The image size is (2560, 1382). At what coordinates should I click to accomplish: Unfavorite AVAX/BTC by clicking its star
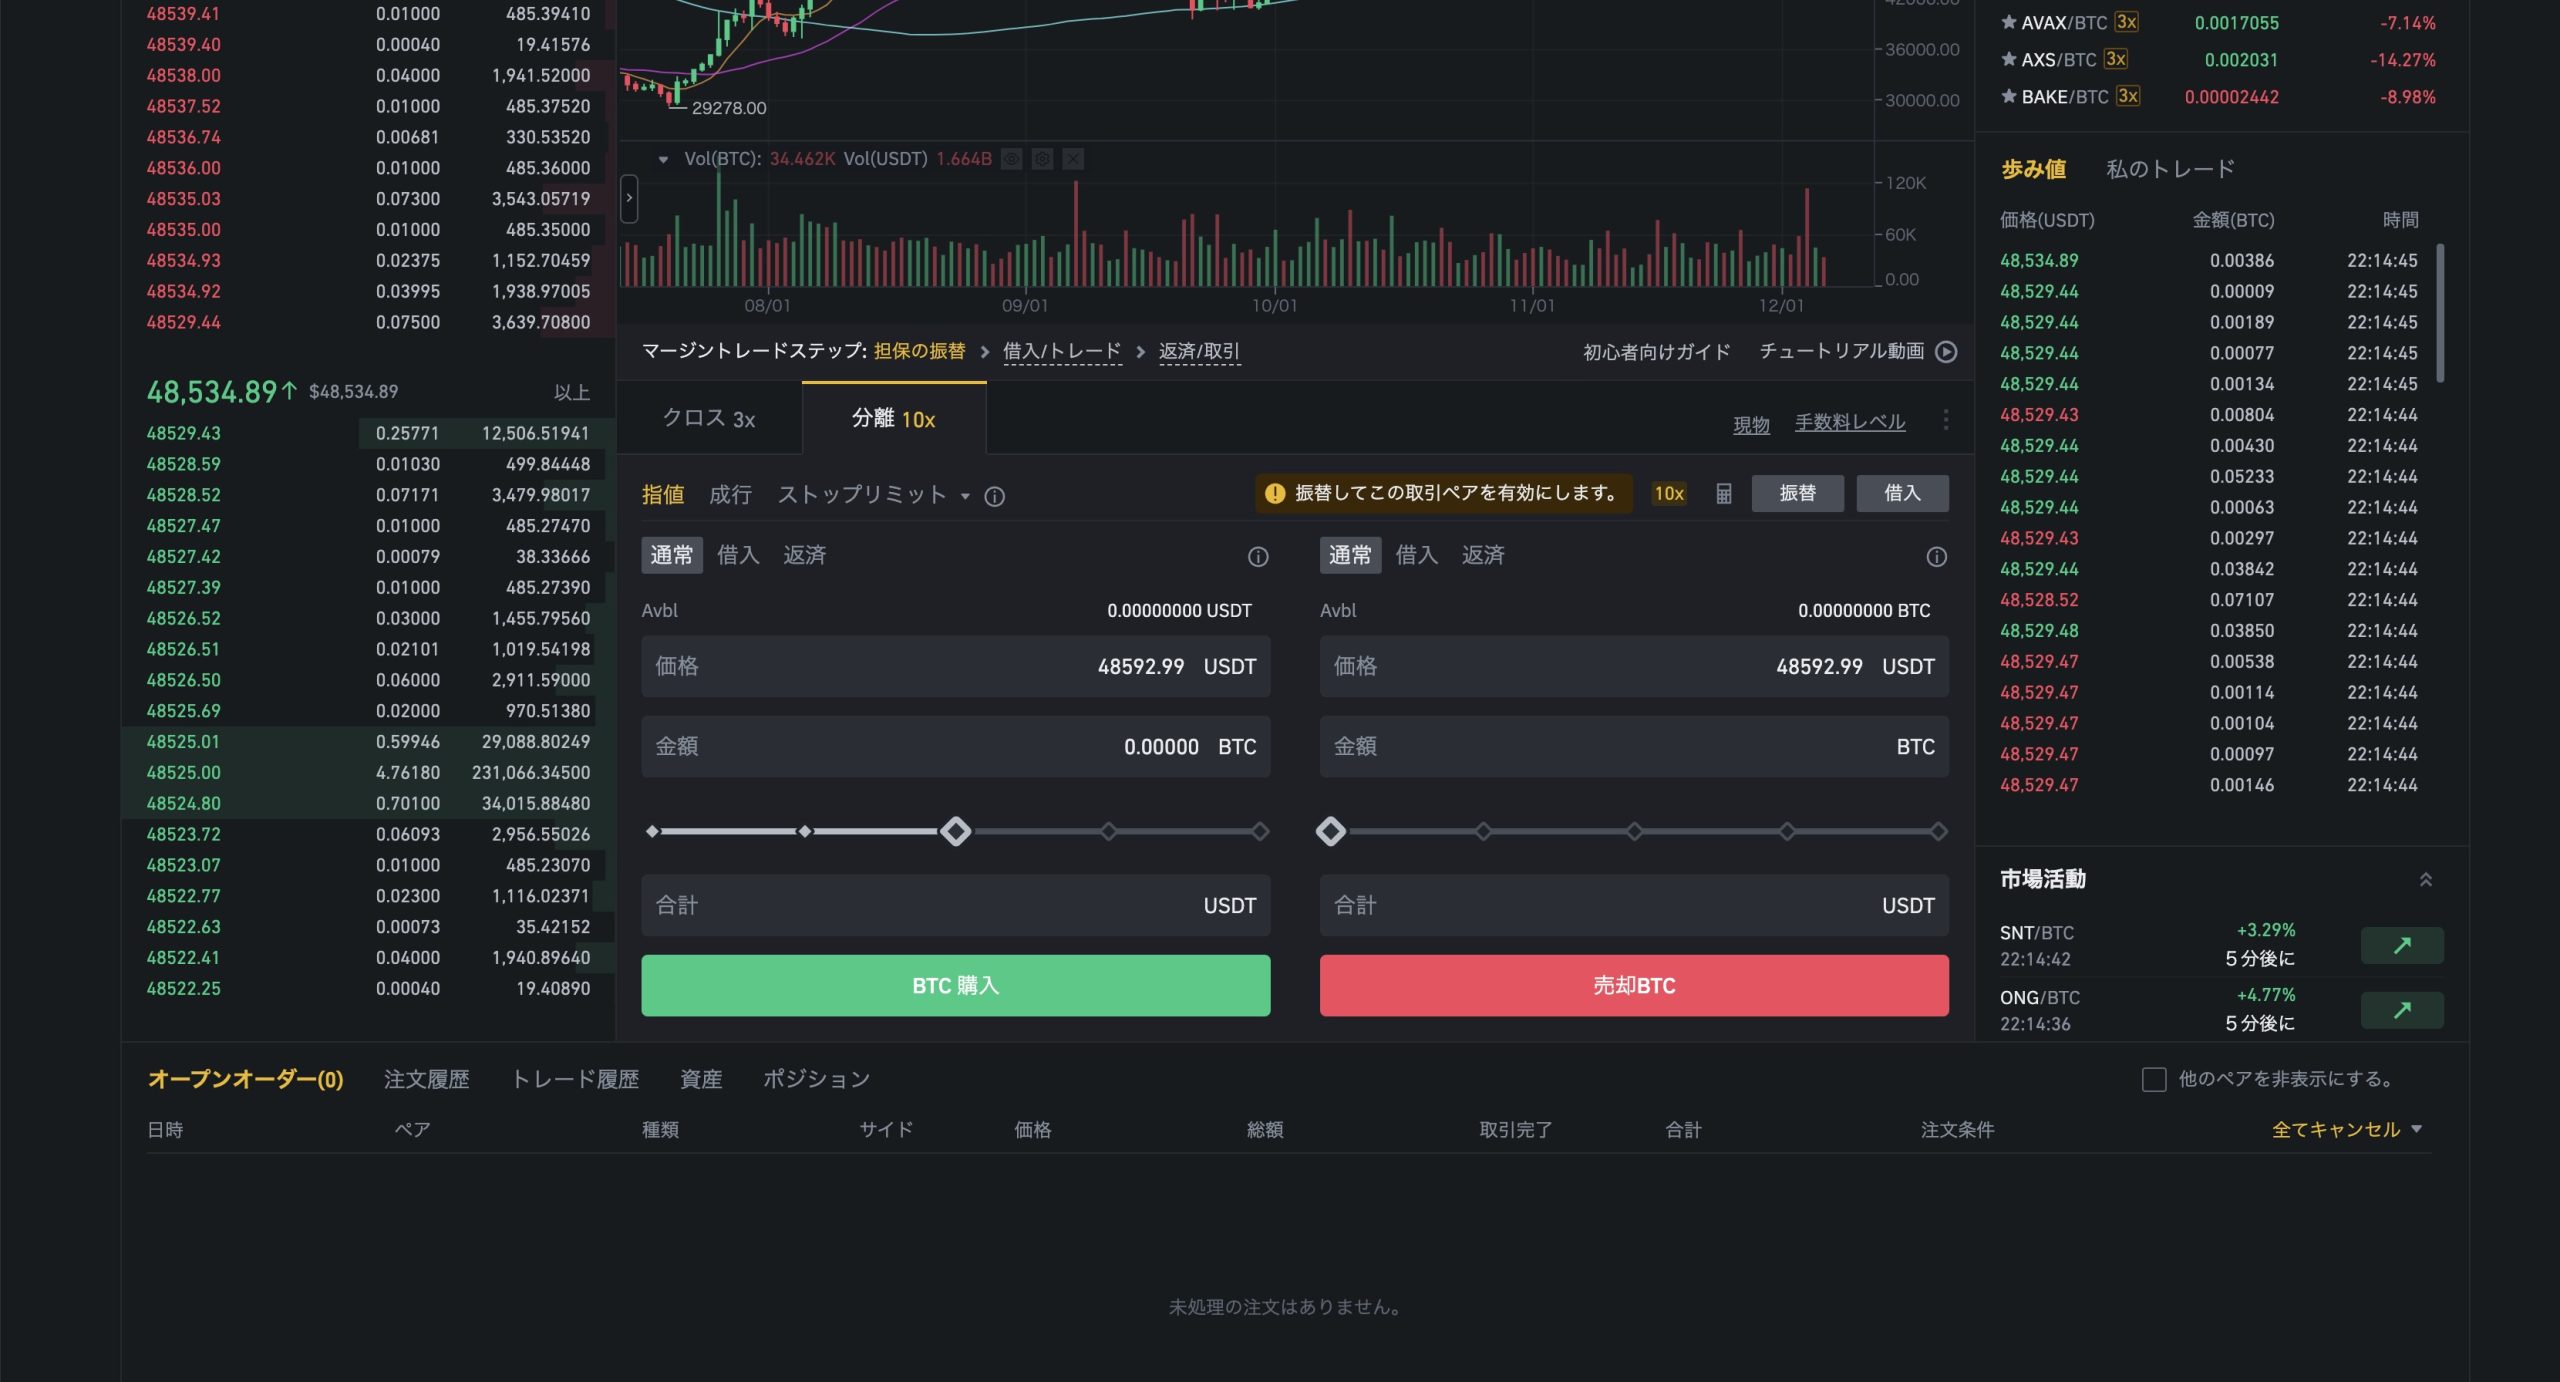[x=2006, y=22]
